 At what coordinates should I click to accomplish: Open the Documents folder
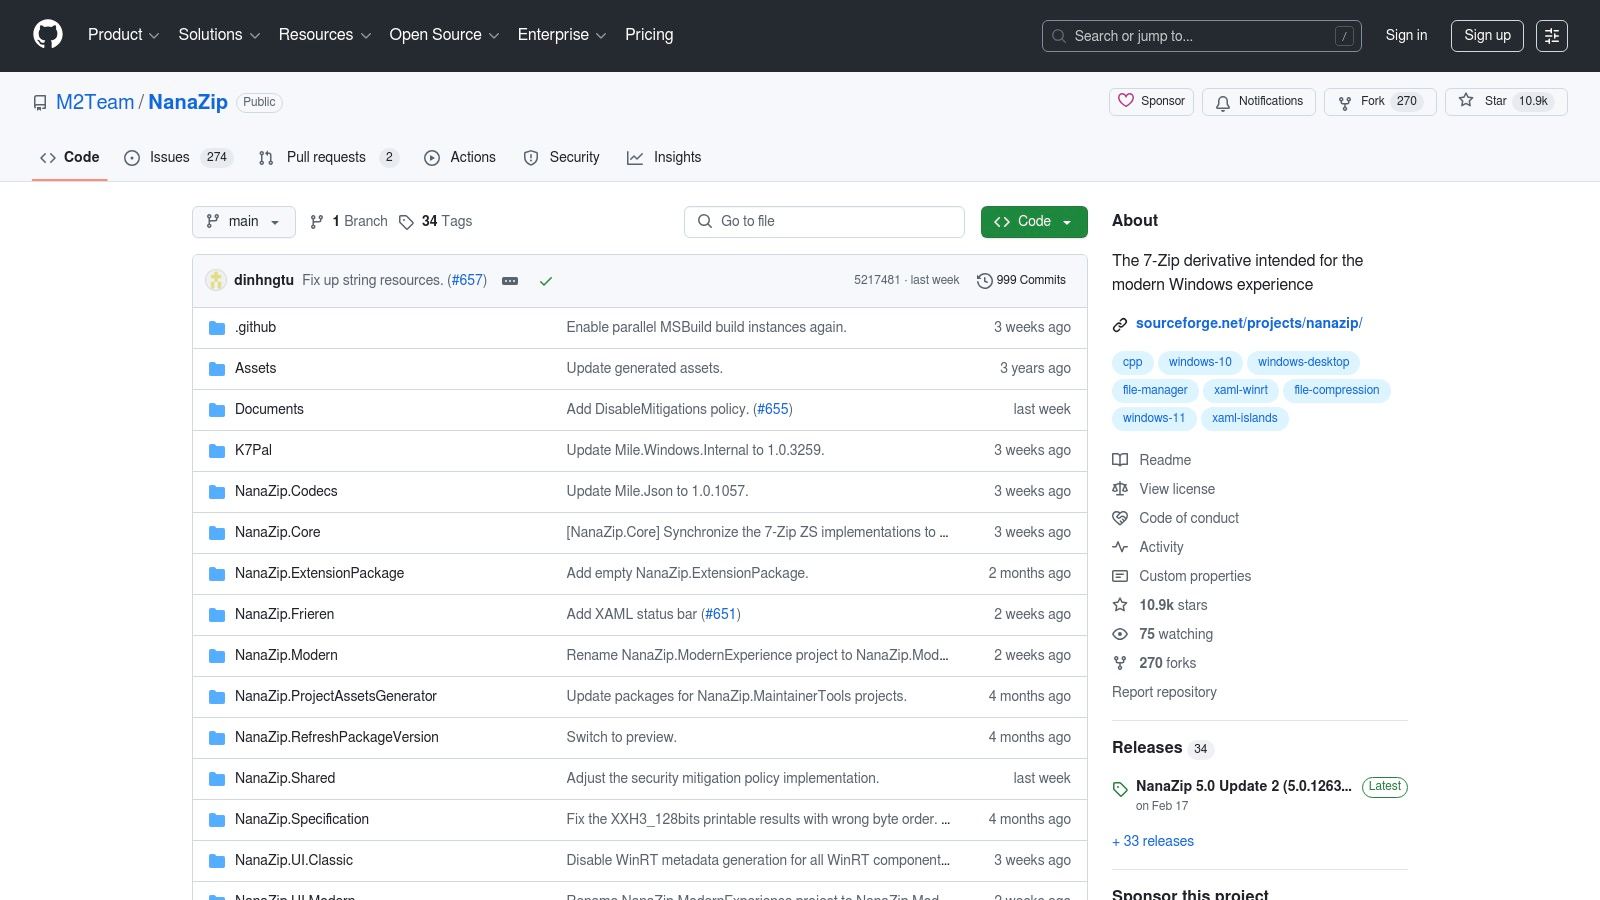point(269,409)
